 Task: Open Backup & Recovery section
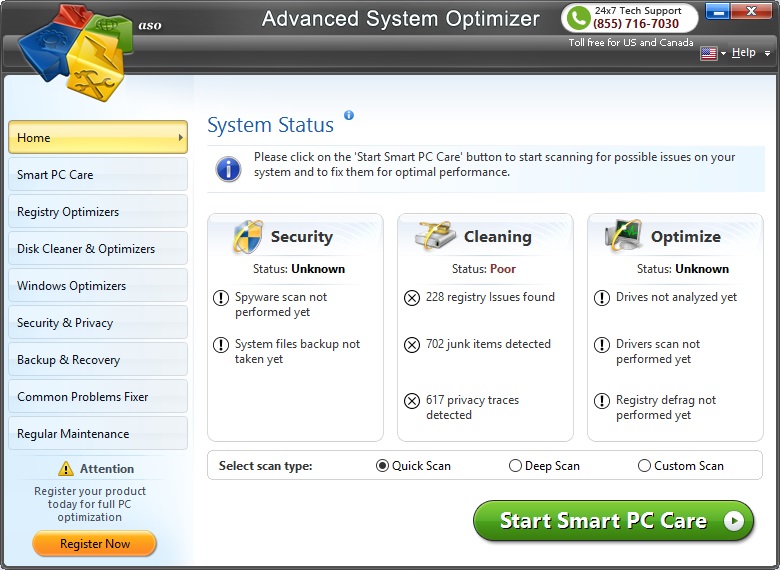[98, 359]
